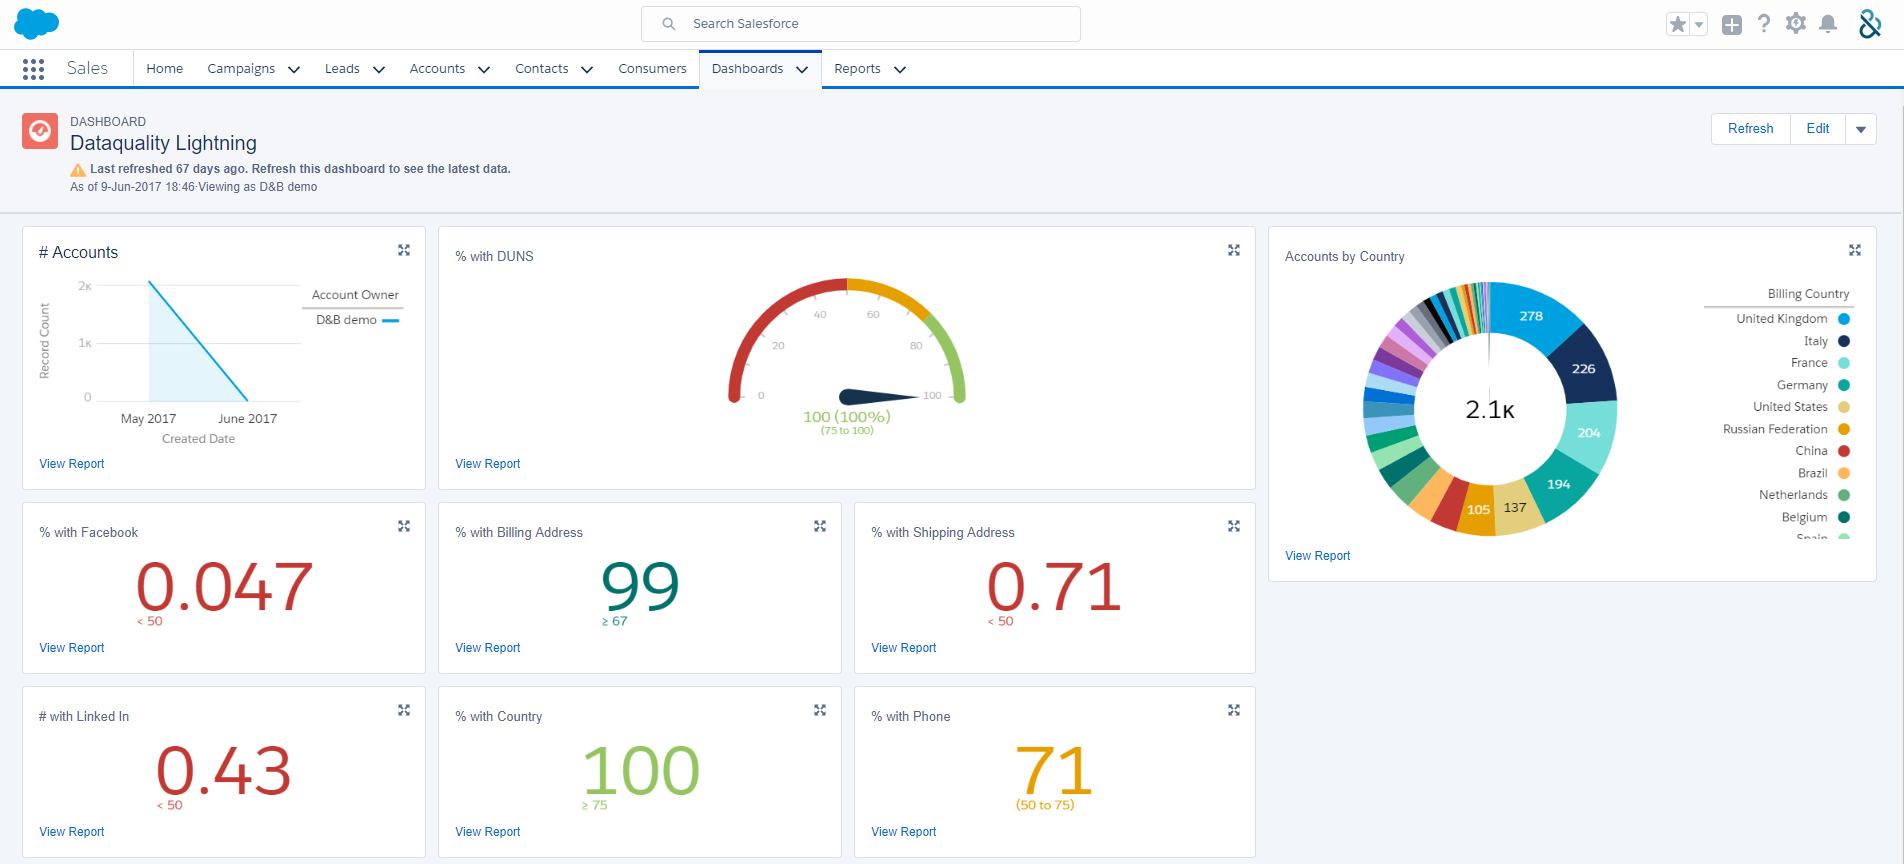Expand the favorites list dropdown arrow
Viewport: 1904px width, 864px height.
(x=1699, y=25)
